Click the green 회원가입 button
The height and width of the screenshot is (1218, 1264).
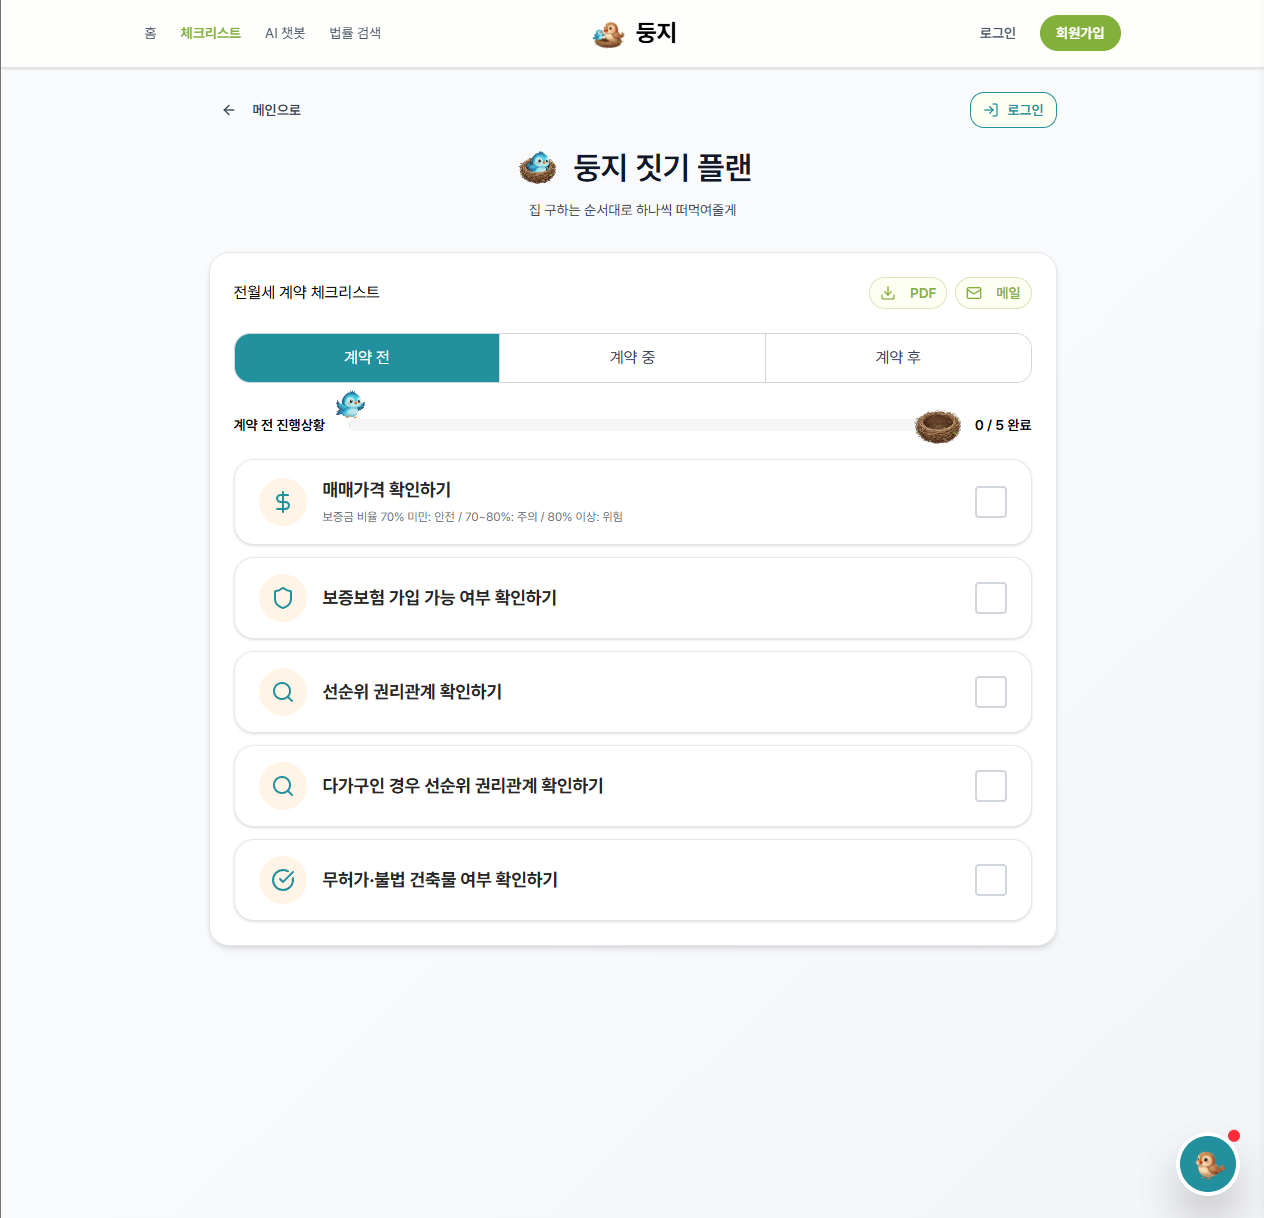point(1080,33)
